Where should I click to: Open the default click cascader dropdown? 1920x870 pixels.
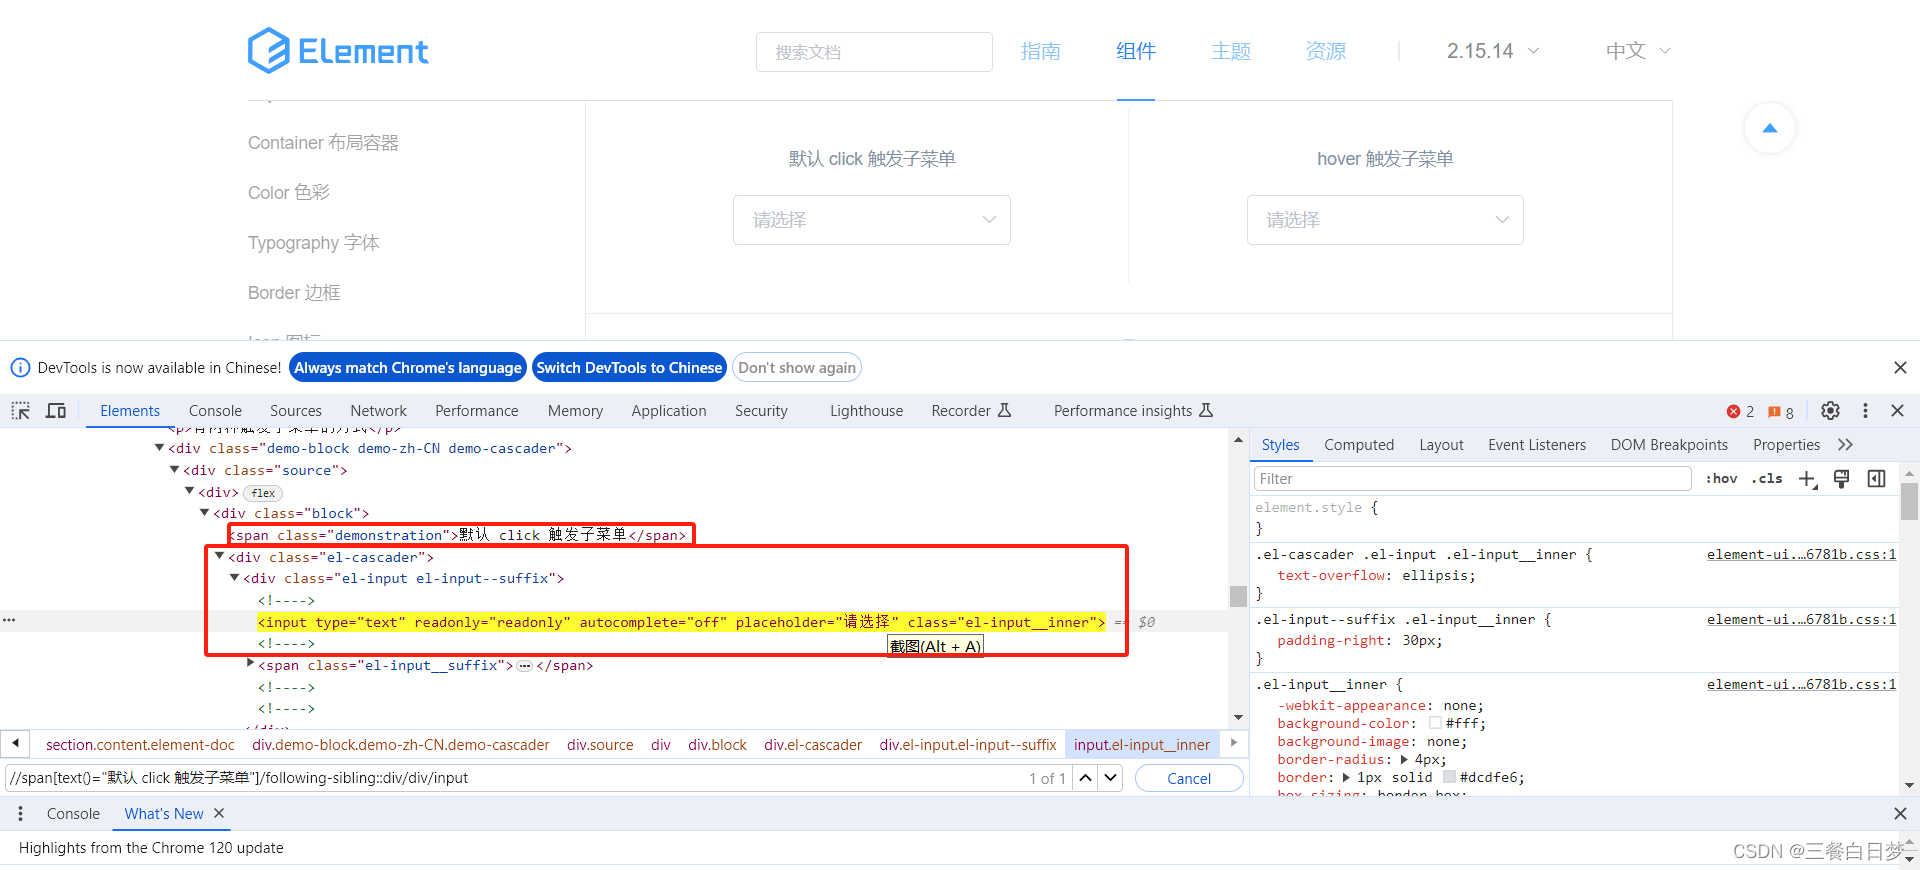pos(872,220)
